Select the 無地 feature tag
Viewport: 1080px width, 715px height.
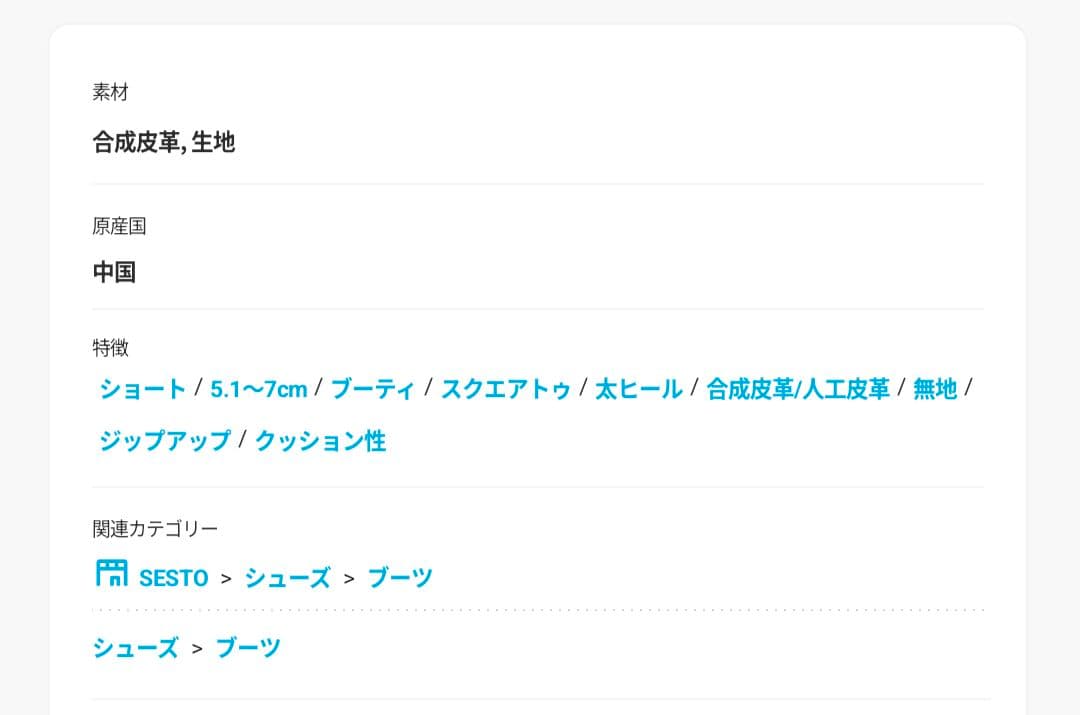click(935, 389)
